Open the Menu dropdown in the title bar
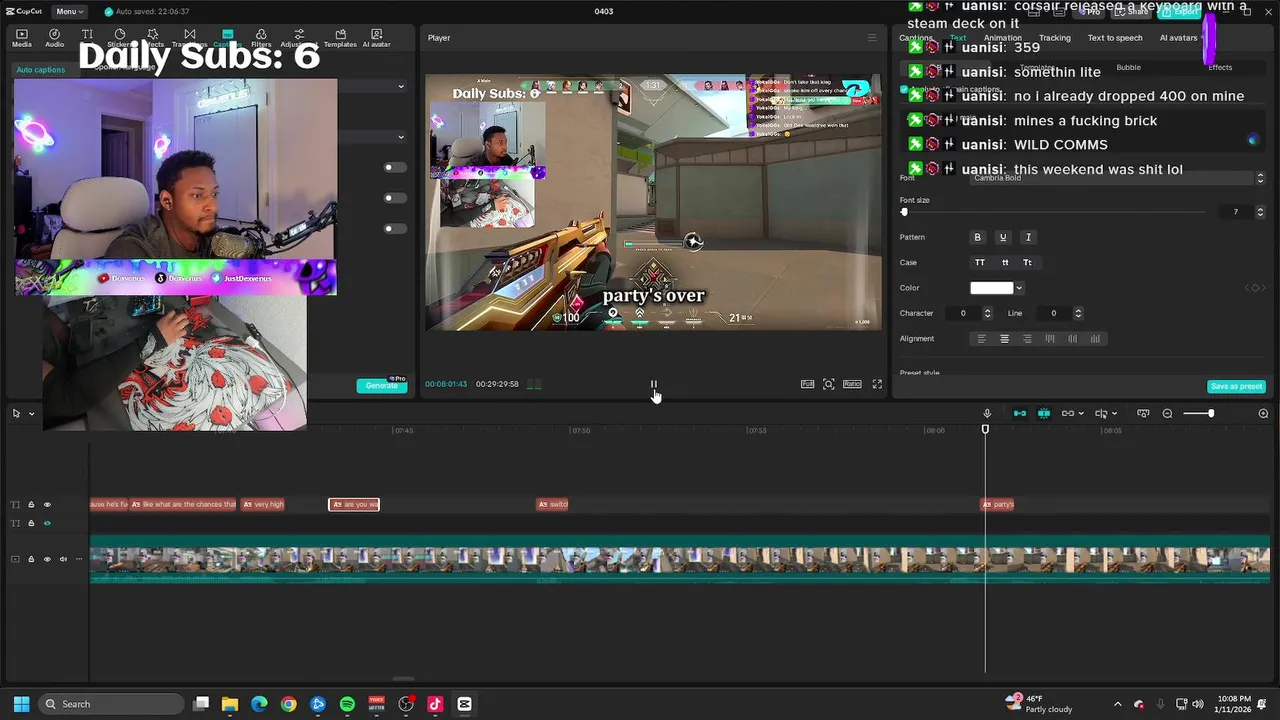 70,11
